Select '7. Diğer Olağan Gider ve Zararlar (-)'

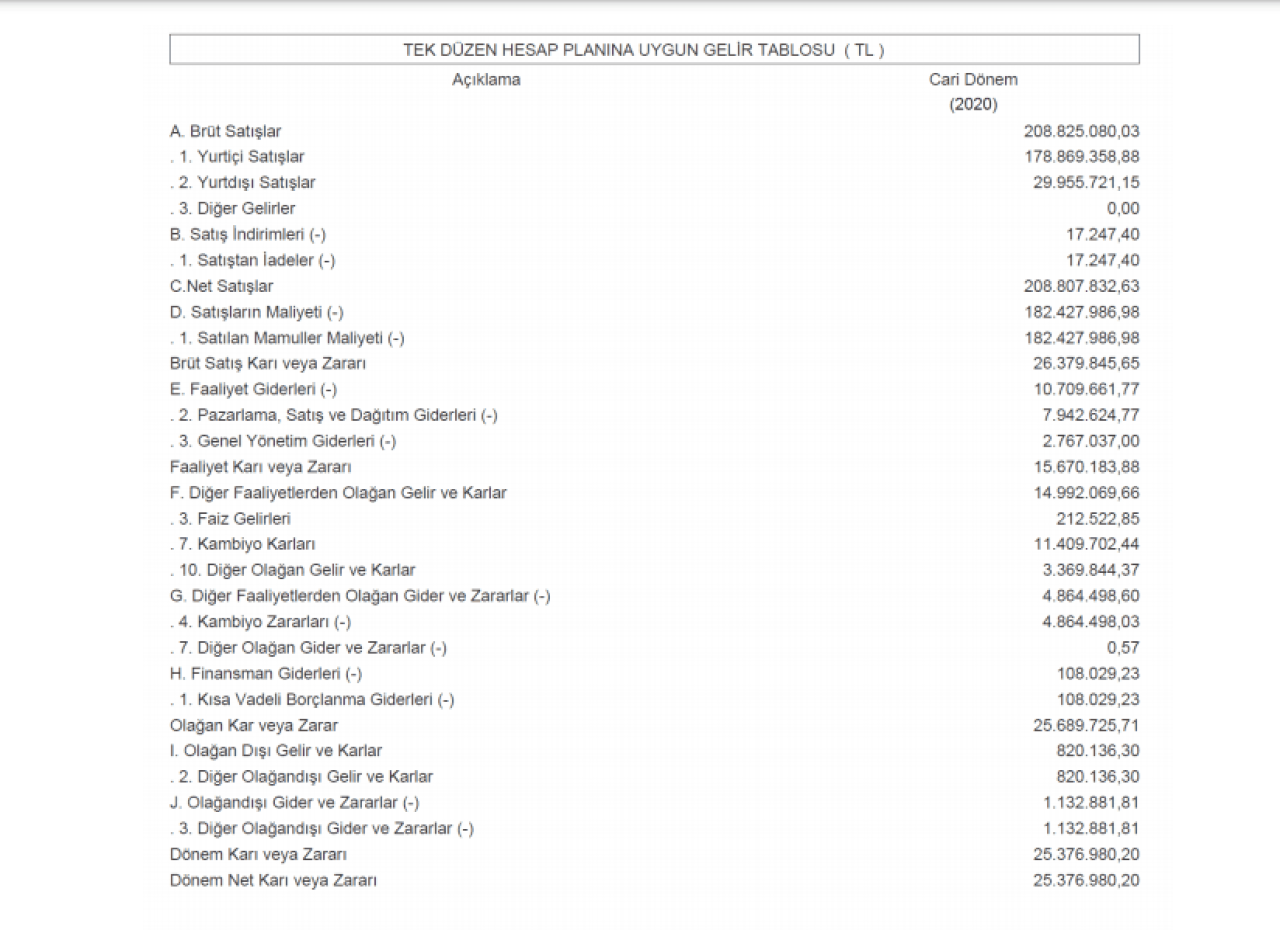[308, 648]
